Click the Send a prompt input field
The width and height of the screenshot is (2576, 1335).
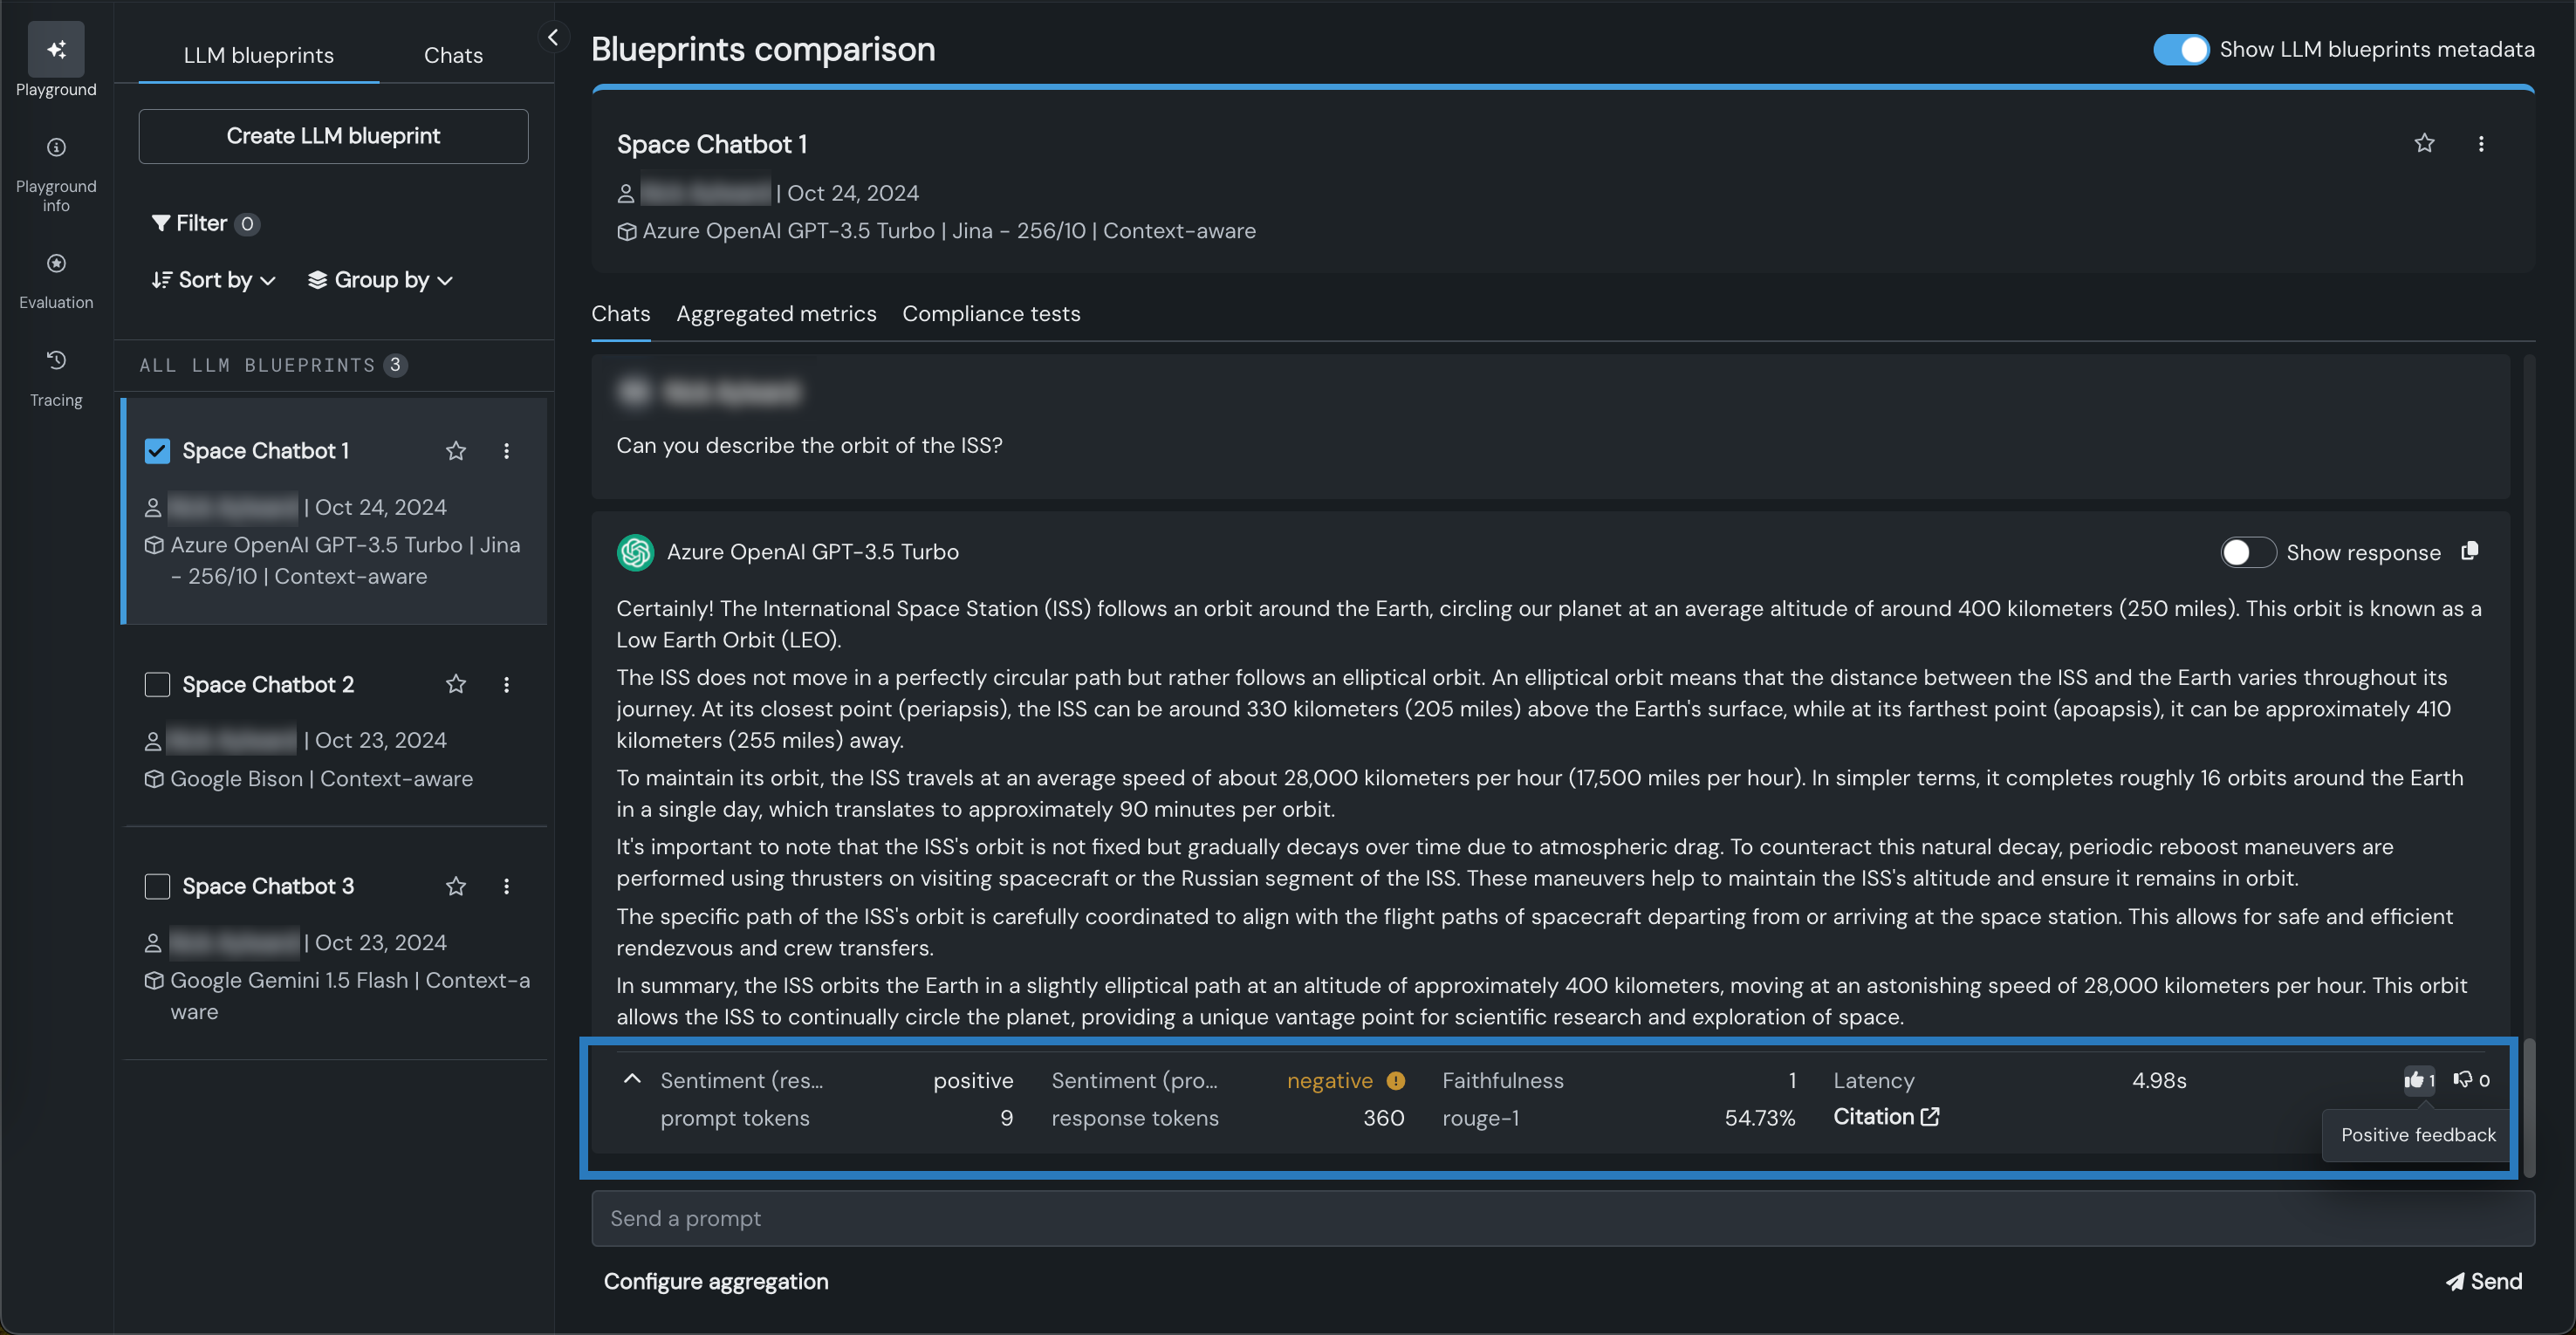1562,1219
